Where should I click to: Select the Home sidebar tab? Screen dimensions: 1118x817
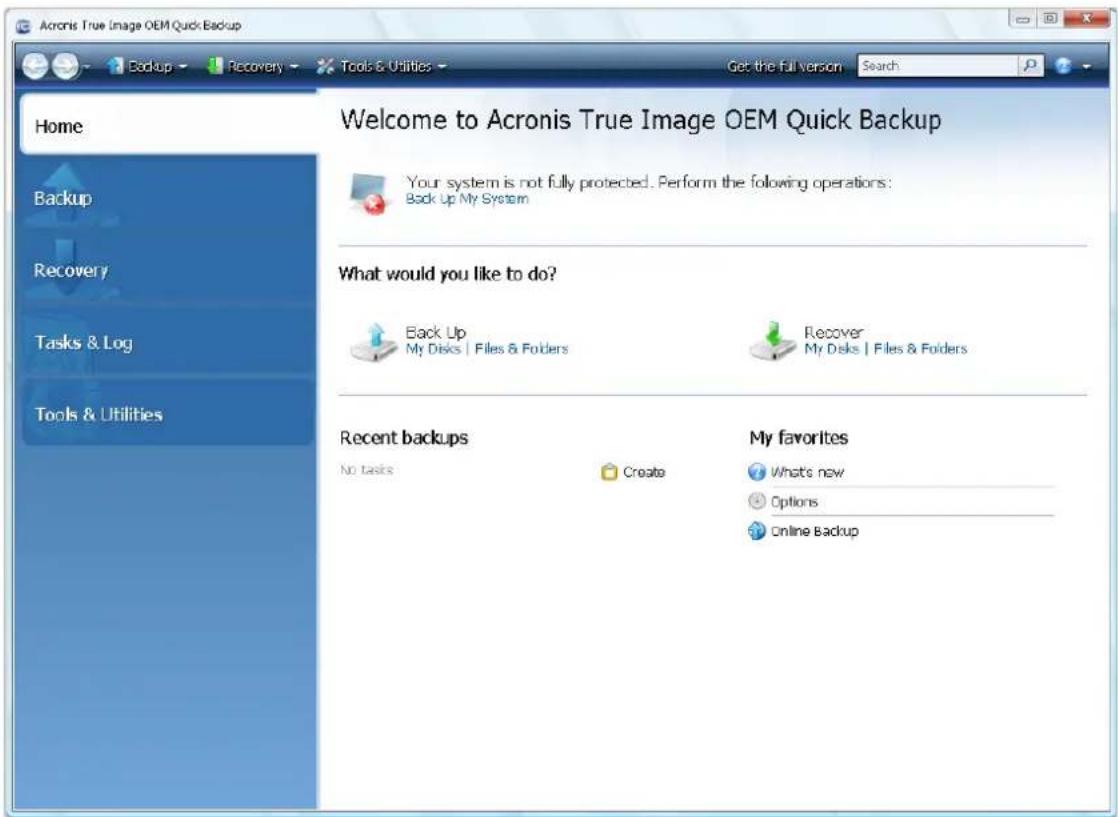[168, 124]
